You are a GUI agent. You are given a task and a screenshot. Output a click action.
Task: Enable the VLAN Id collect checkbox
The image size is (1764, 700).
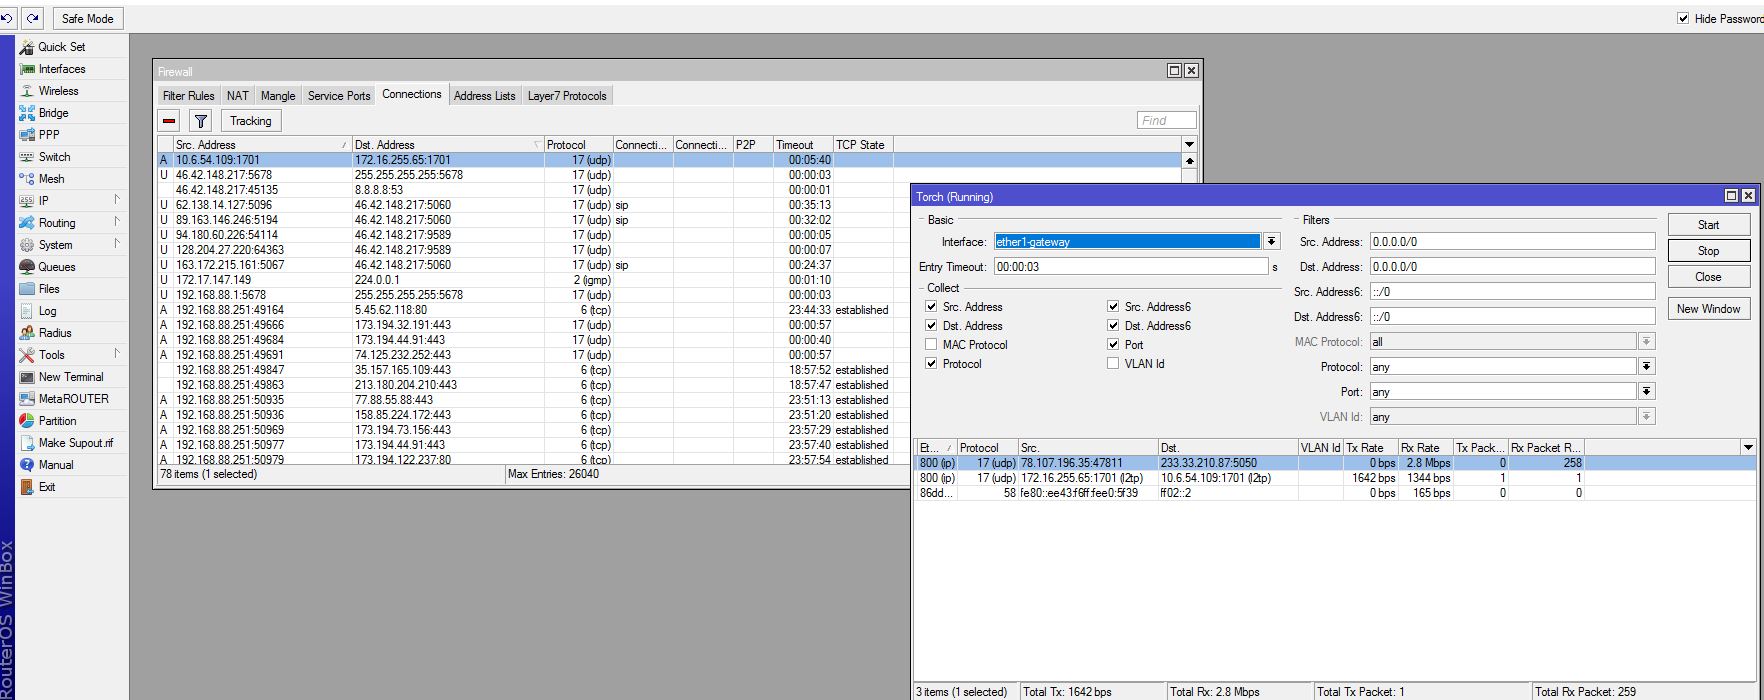(1113, 364)
